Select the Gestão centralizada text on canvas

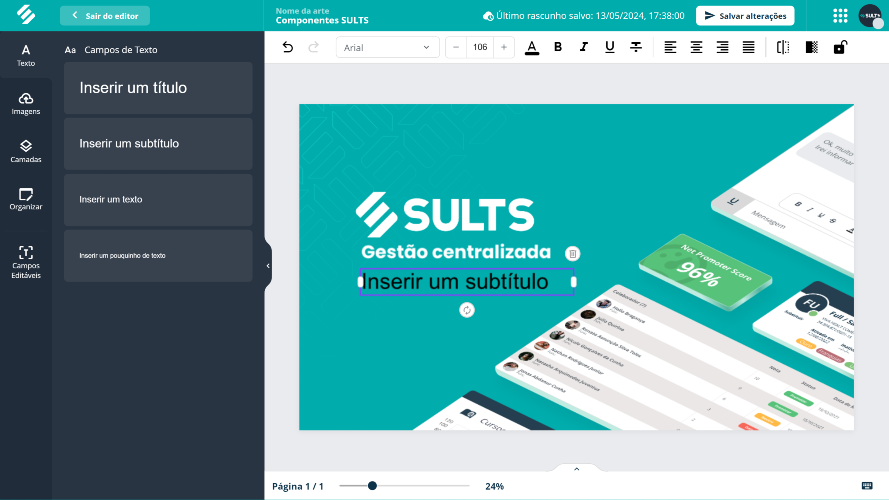(456, 252)
